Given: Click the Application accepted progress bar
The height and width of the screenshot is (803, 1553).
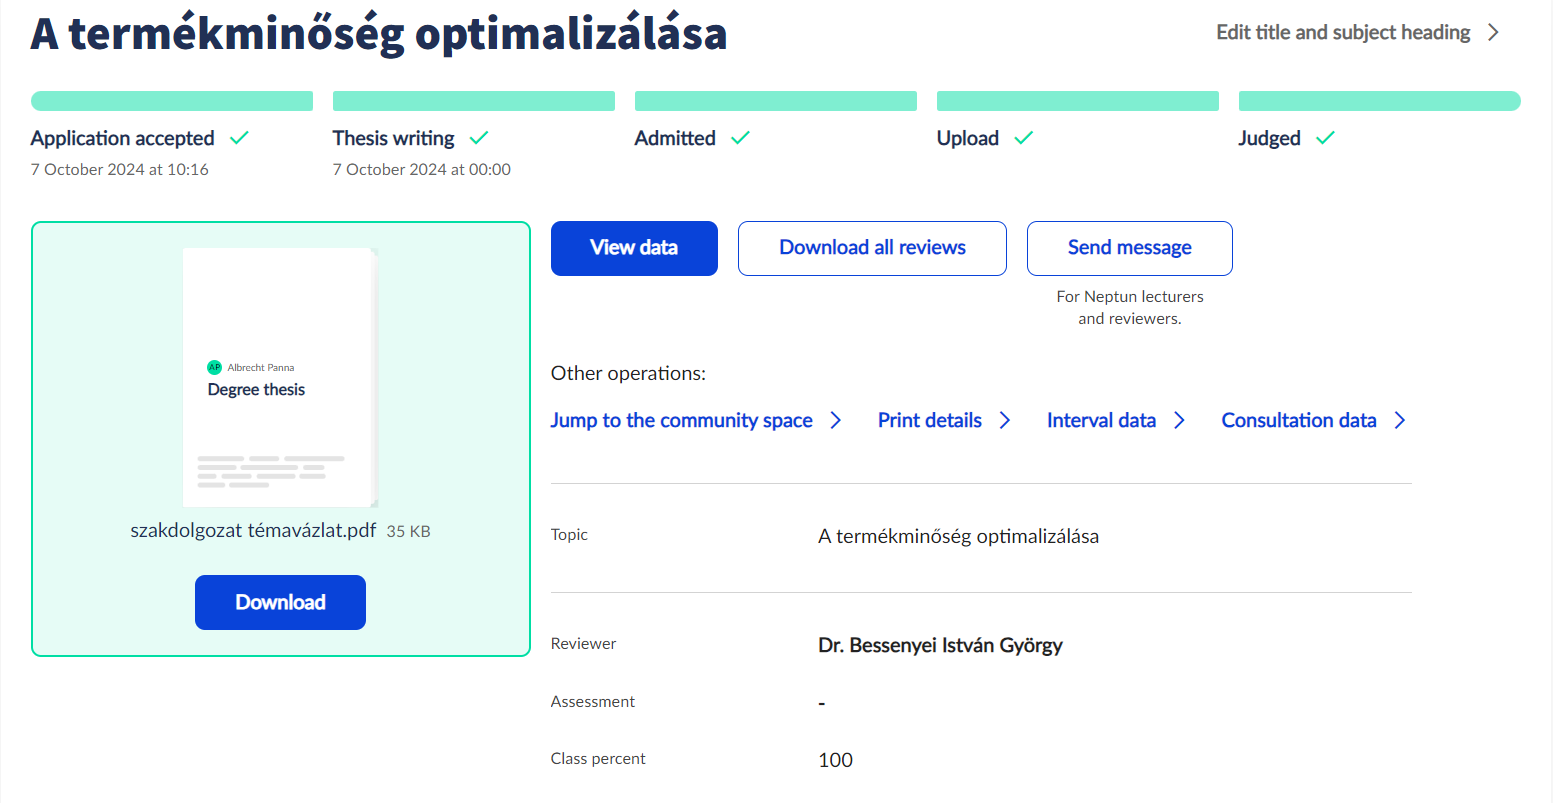Looking at the screenshot, I should (x=172, y=101).
